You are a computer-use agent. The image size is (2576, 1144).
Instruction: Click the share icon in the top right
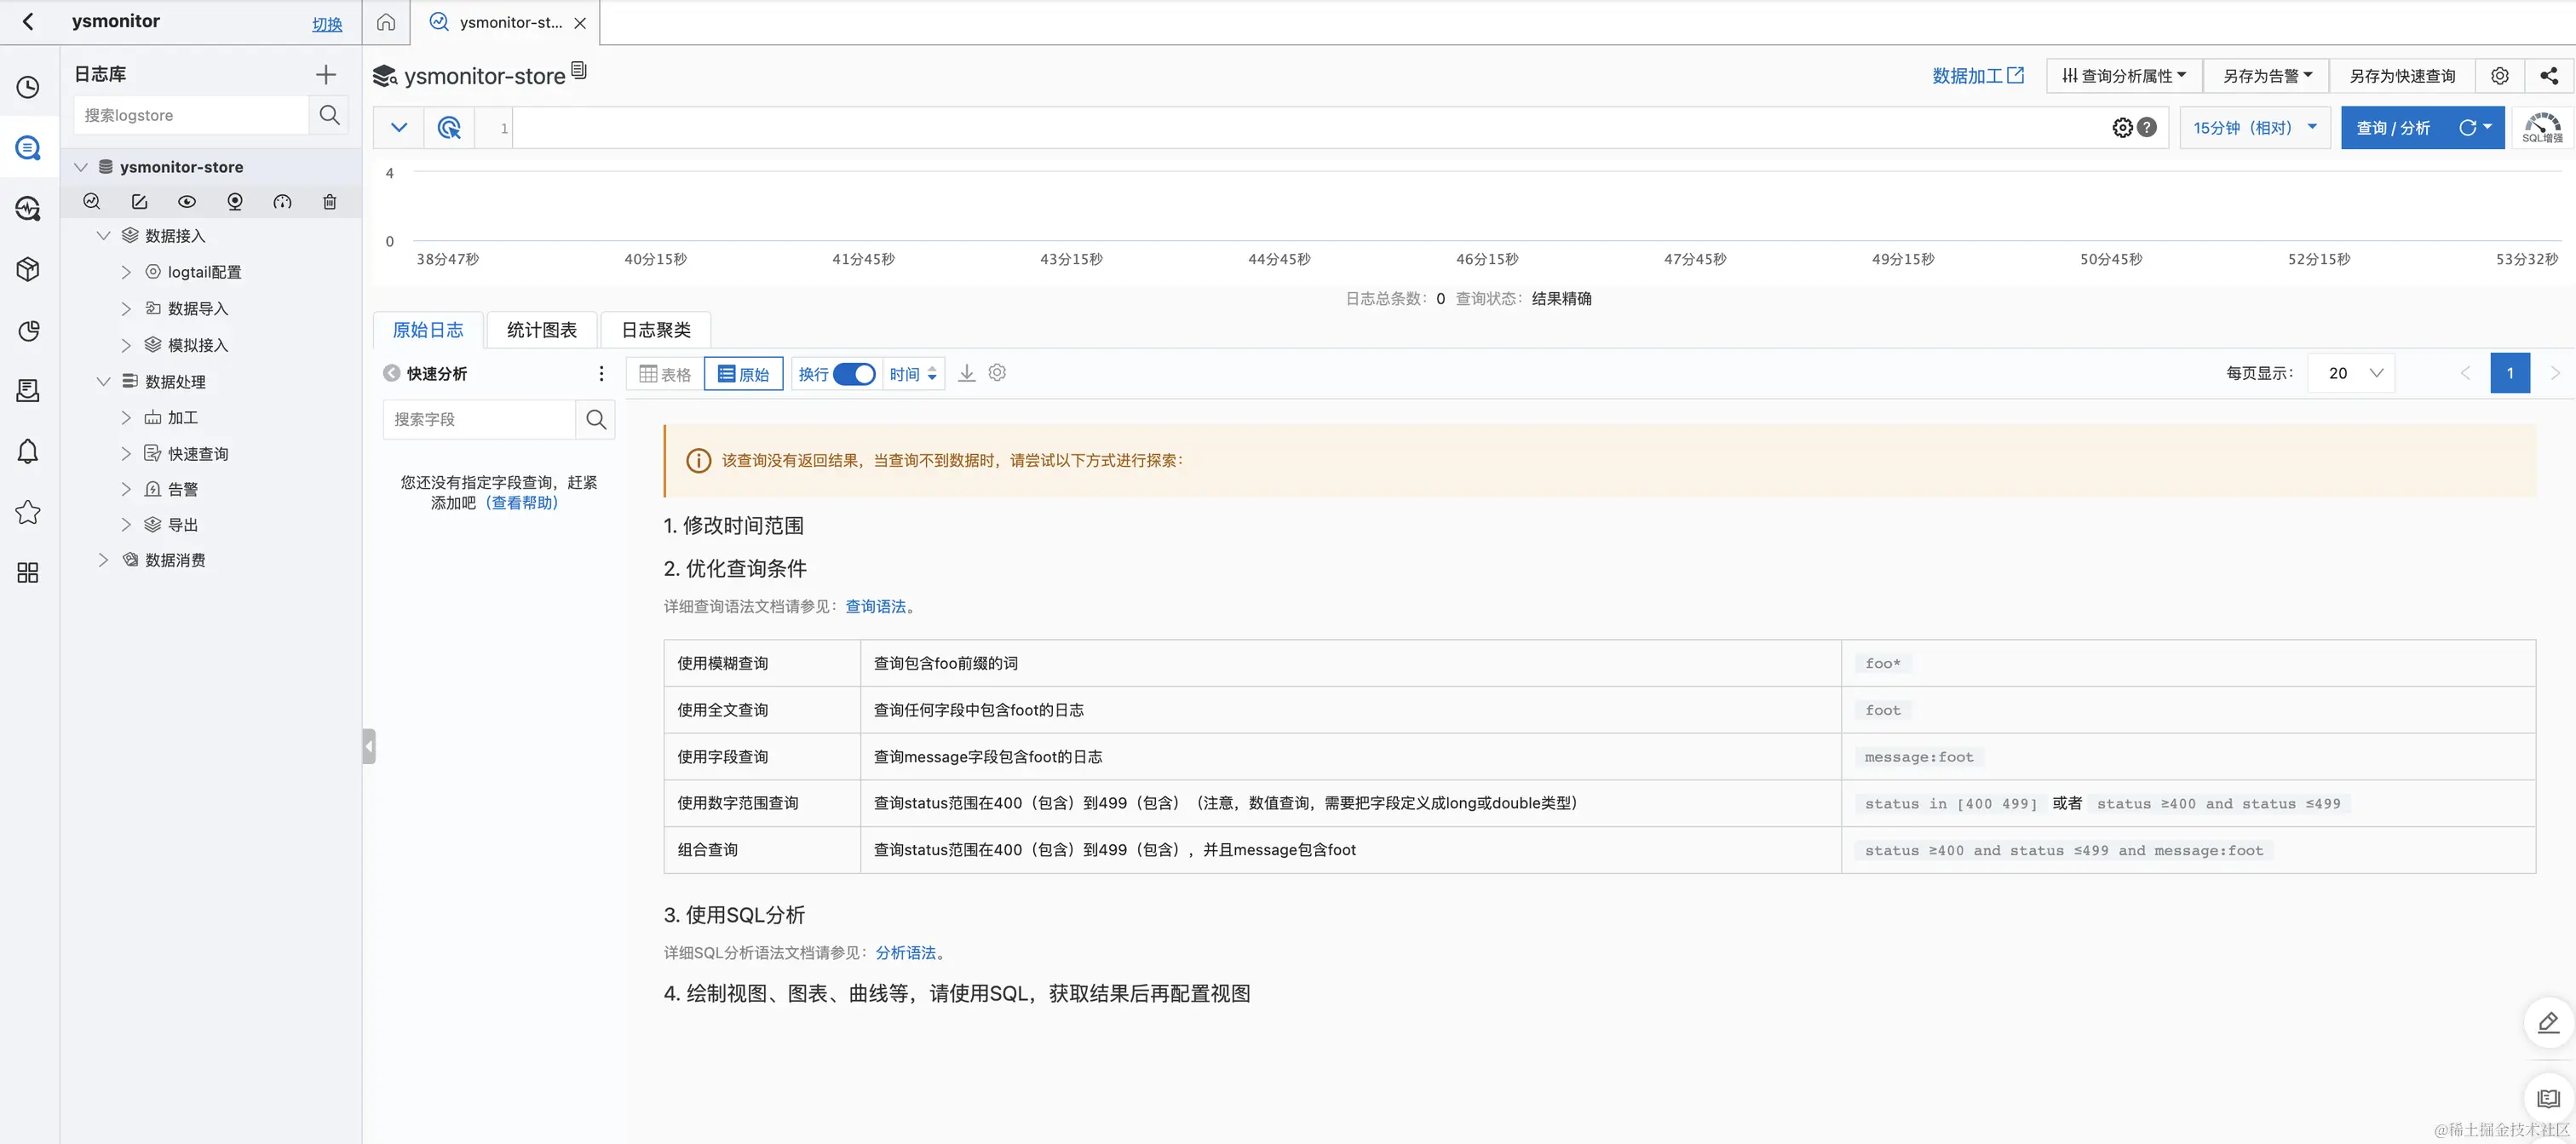point(2549,76)
